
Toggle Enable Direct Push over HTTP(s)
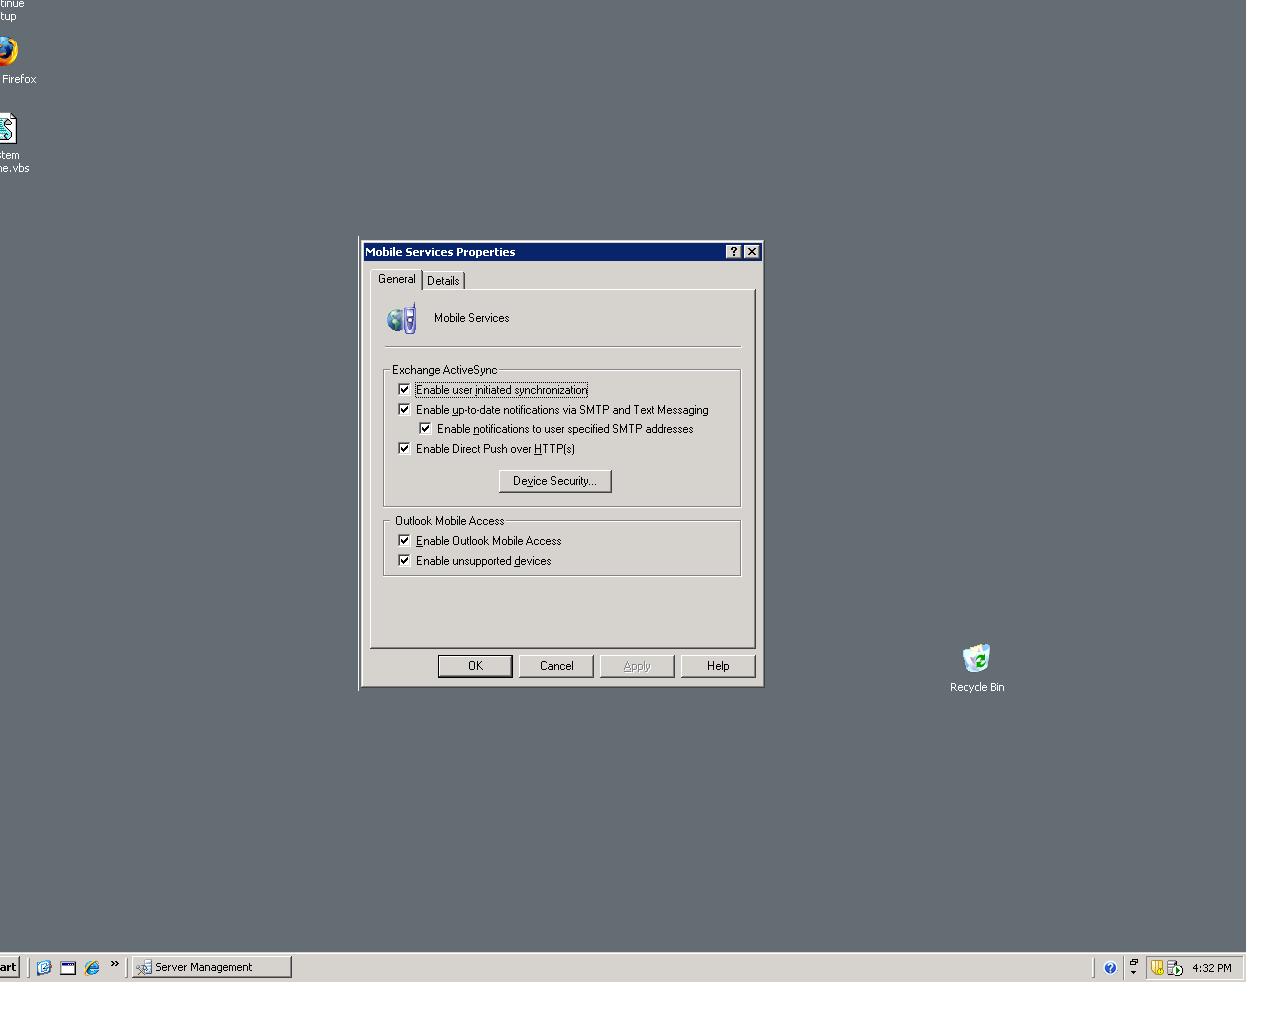click(x=404, y=449)
